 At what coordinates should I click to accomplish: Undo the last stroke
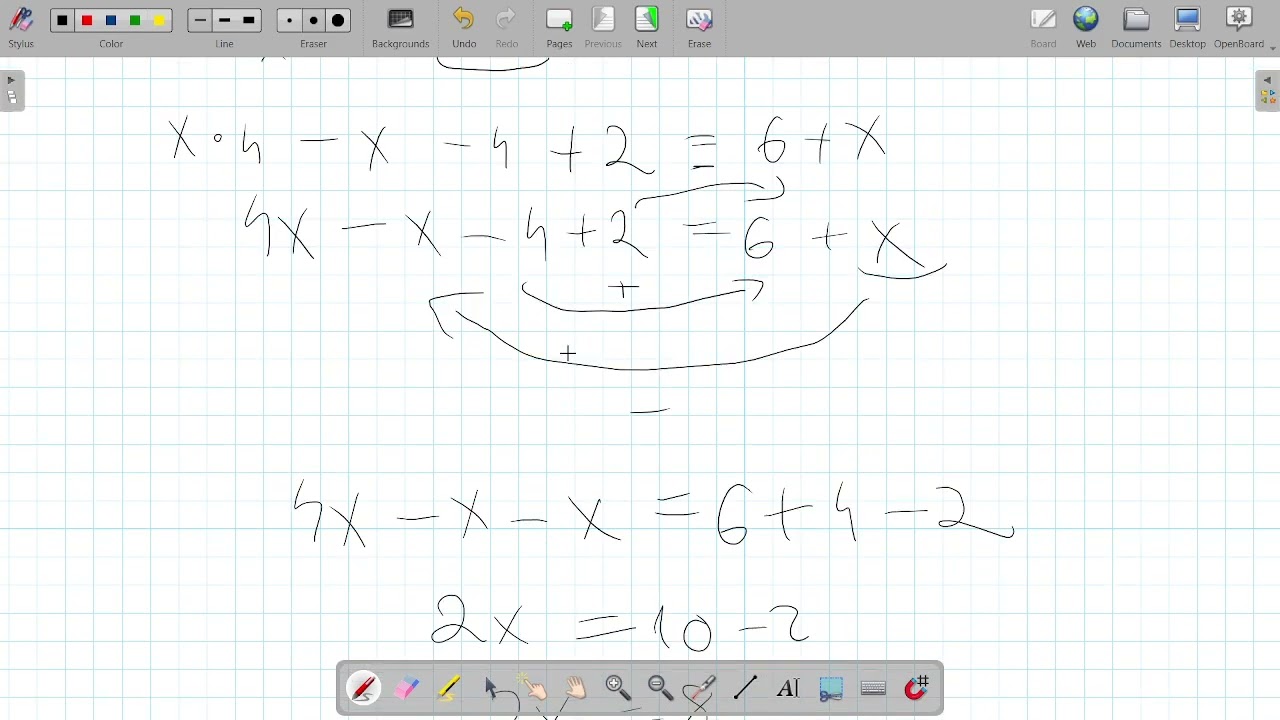click(464, 27)
